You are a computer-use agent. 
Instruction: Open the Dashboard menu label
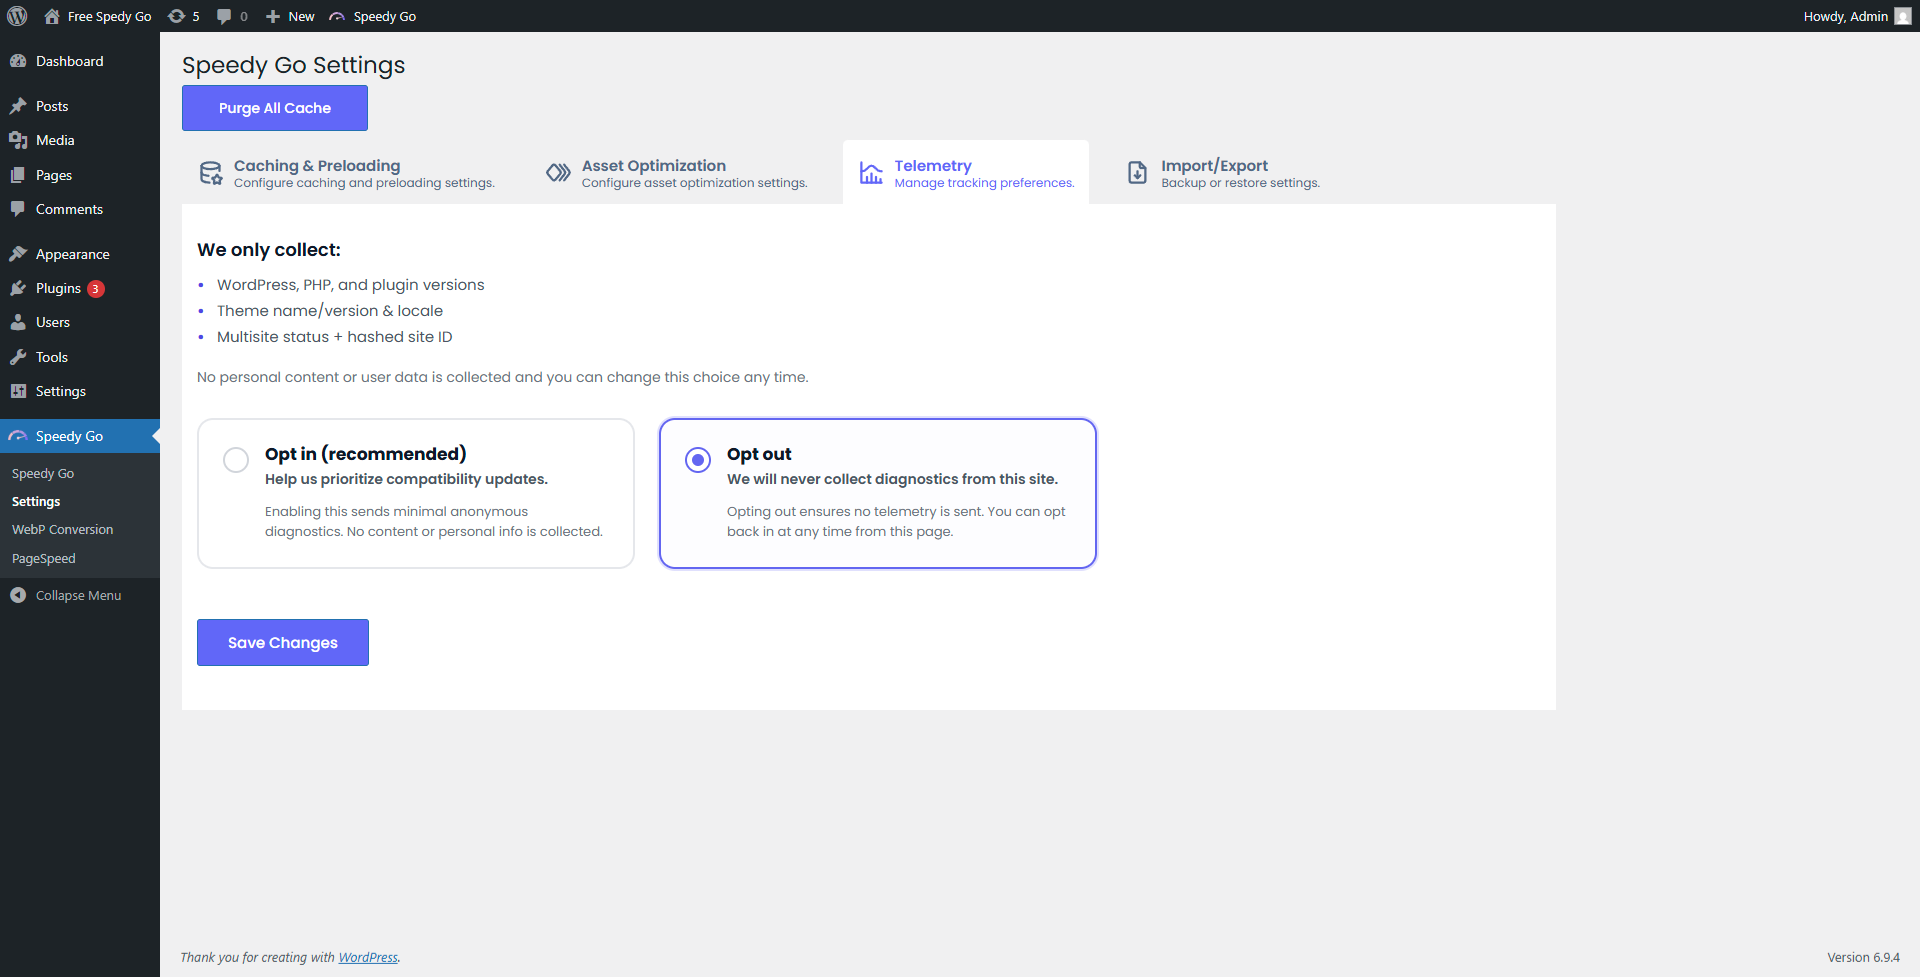pos(70,61)
